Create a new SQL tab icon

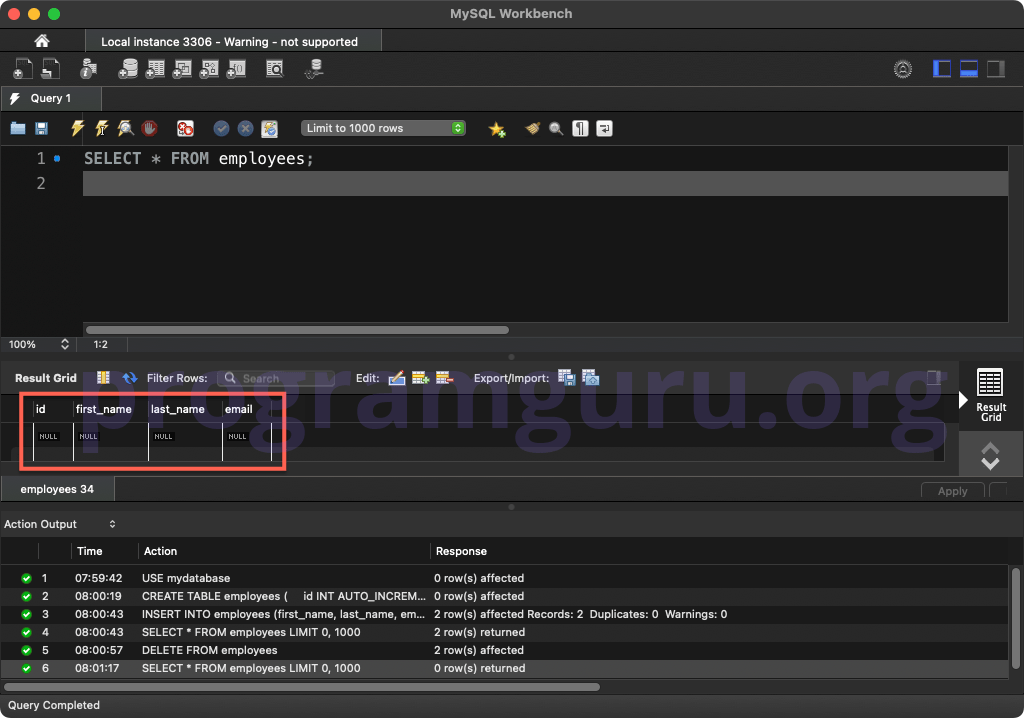(x=23, y=69)
